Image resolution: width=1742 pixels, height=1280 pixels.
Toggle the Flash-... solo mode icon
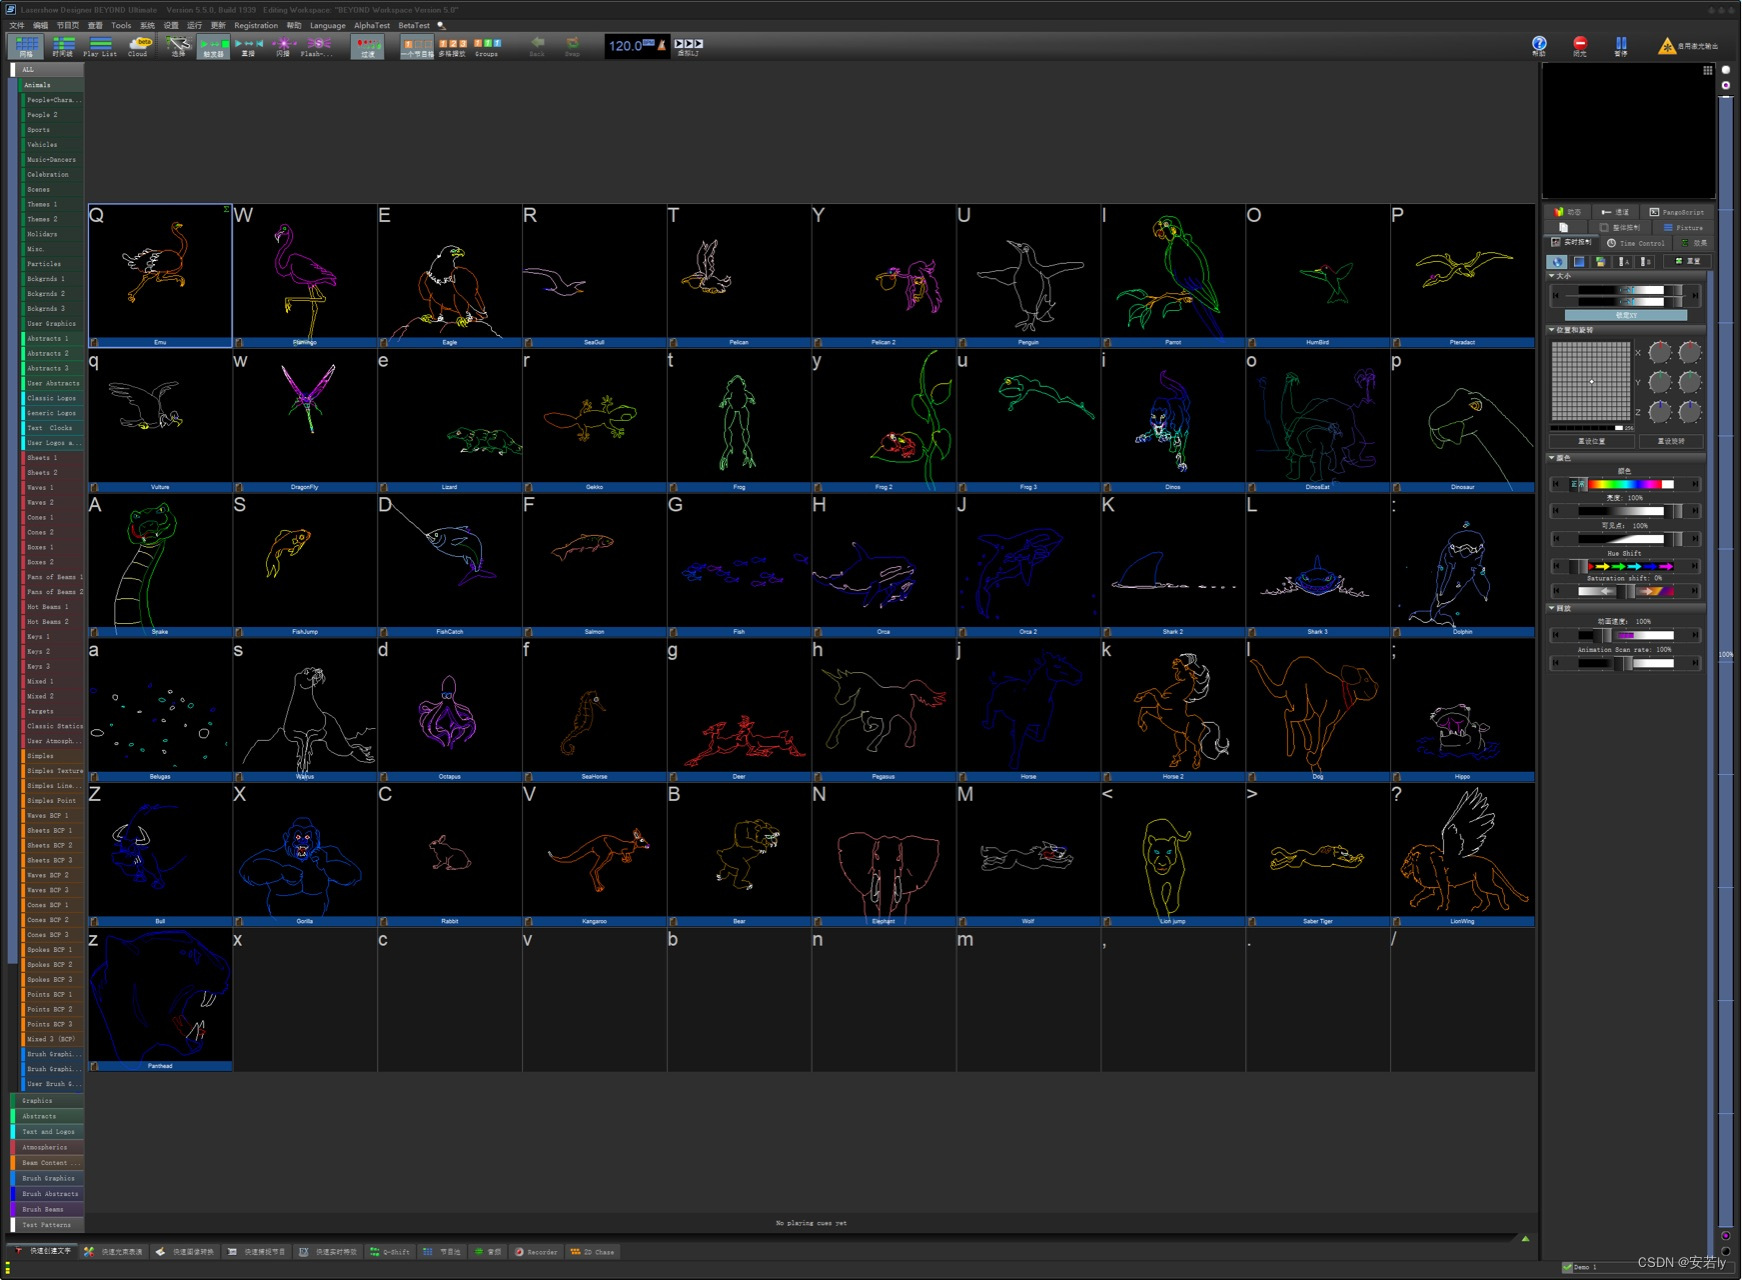coord(319,46)
